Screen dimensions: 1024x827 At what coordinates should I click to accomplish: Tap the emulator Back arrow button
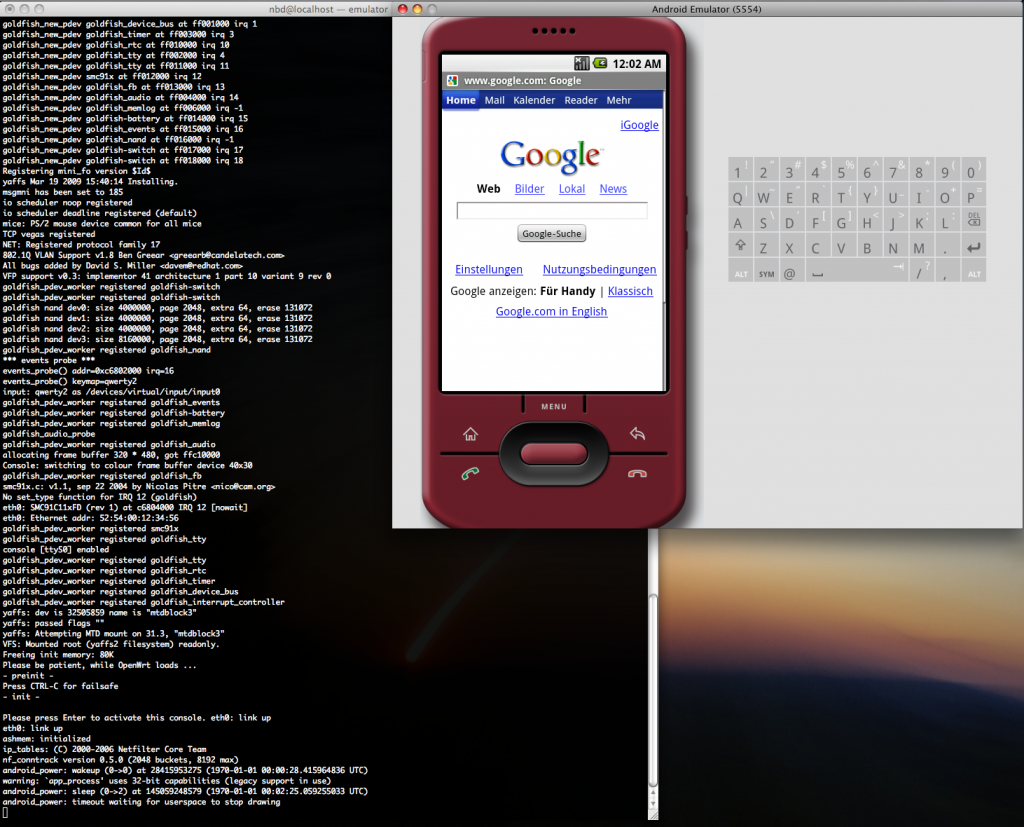pos(637,433)
